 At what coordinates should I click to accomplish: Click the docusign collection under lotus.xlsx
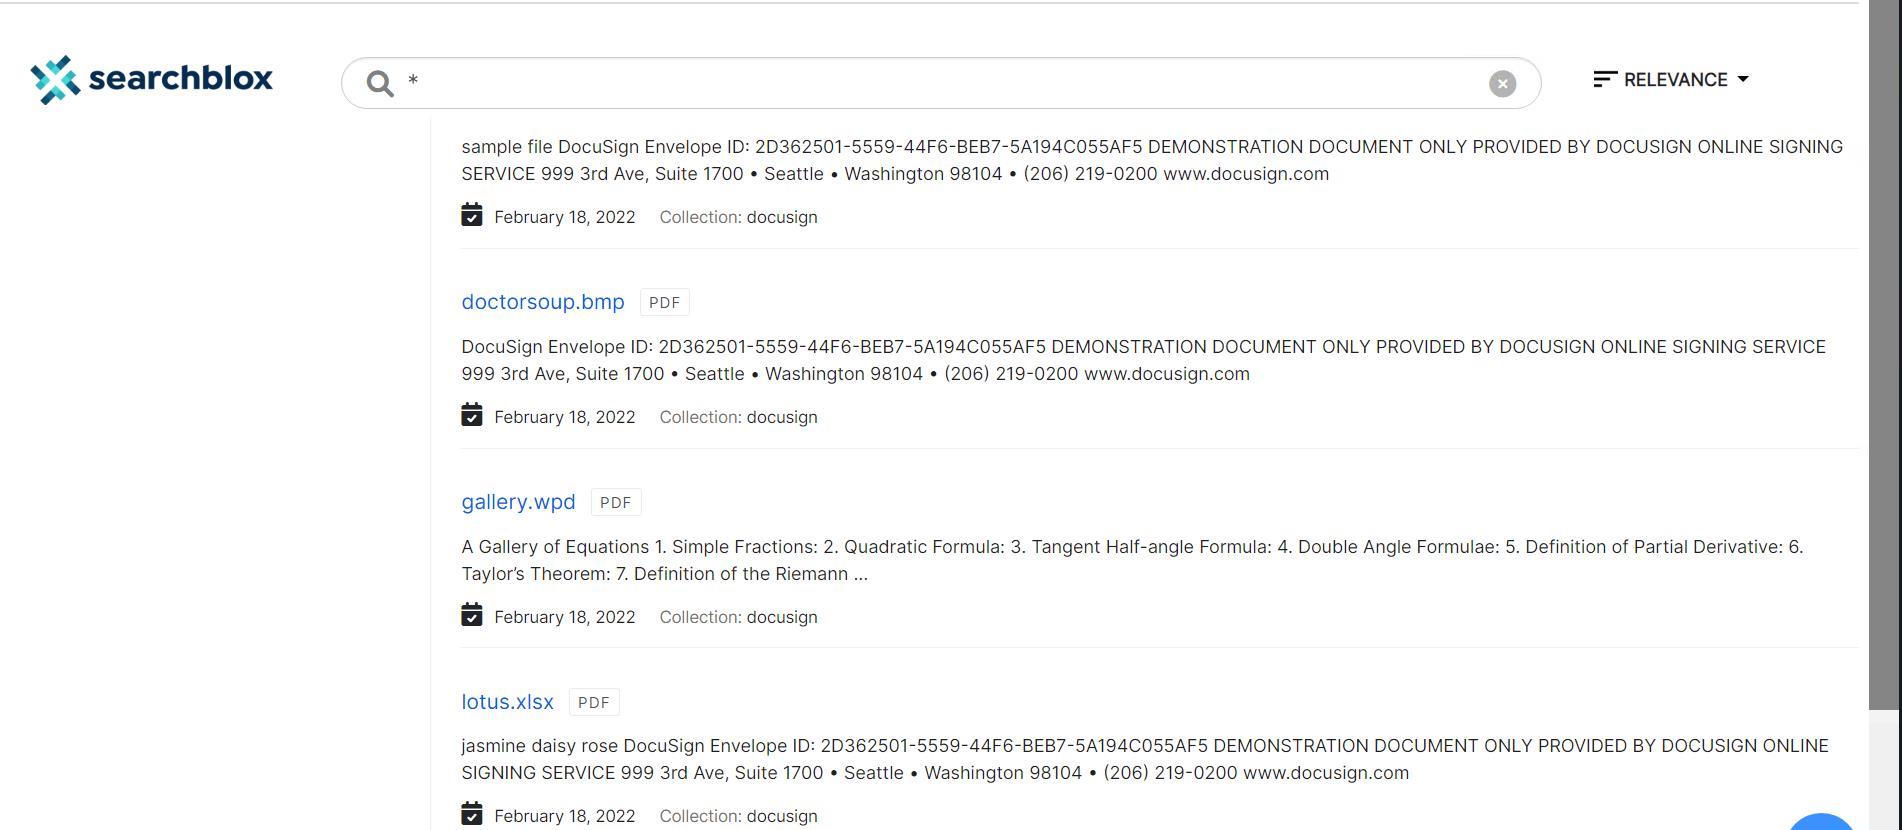tap(782, 816)
